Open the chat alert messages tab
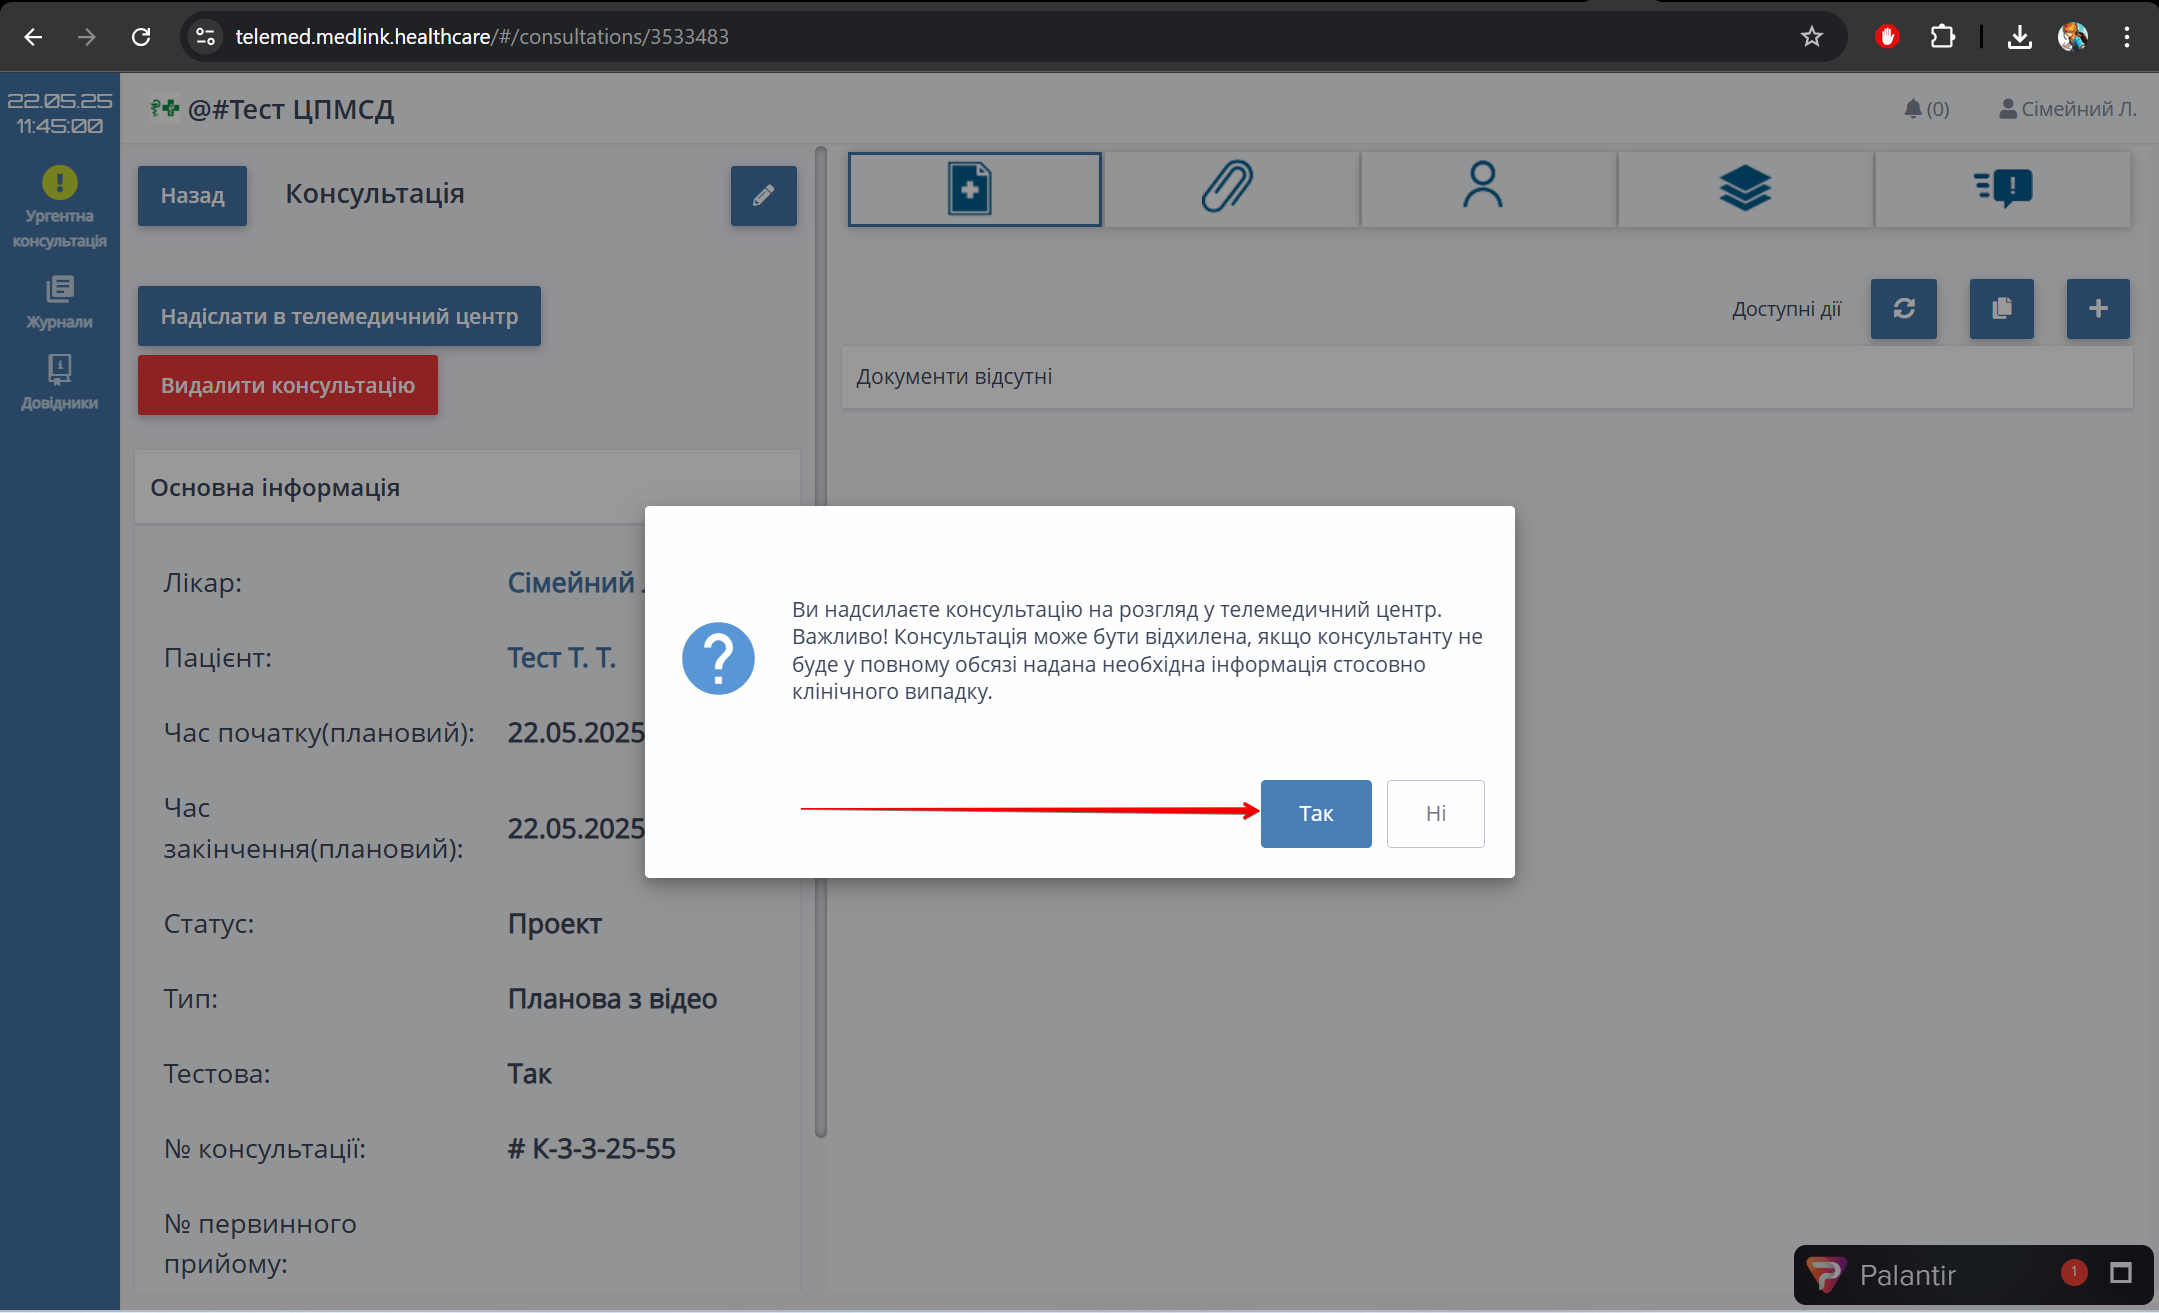2159x1313 pixels. (2002, 189)
